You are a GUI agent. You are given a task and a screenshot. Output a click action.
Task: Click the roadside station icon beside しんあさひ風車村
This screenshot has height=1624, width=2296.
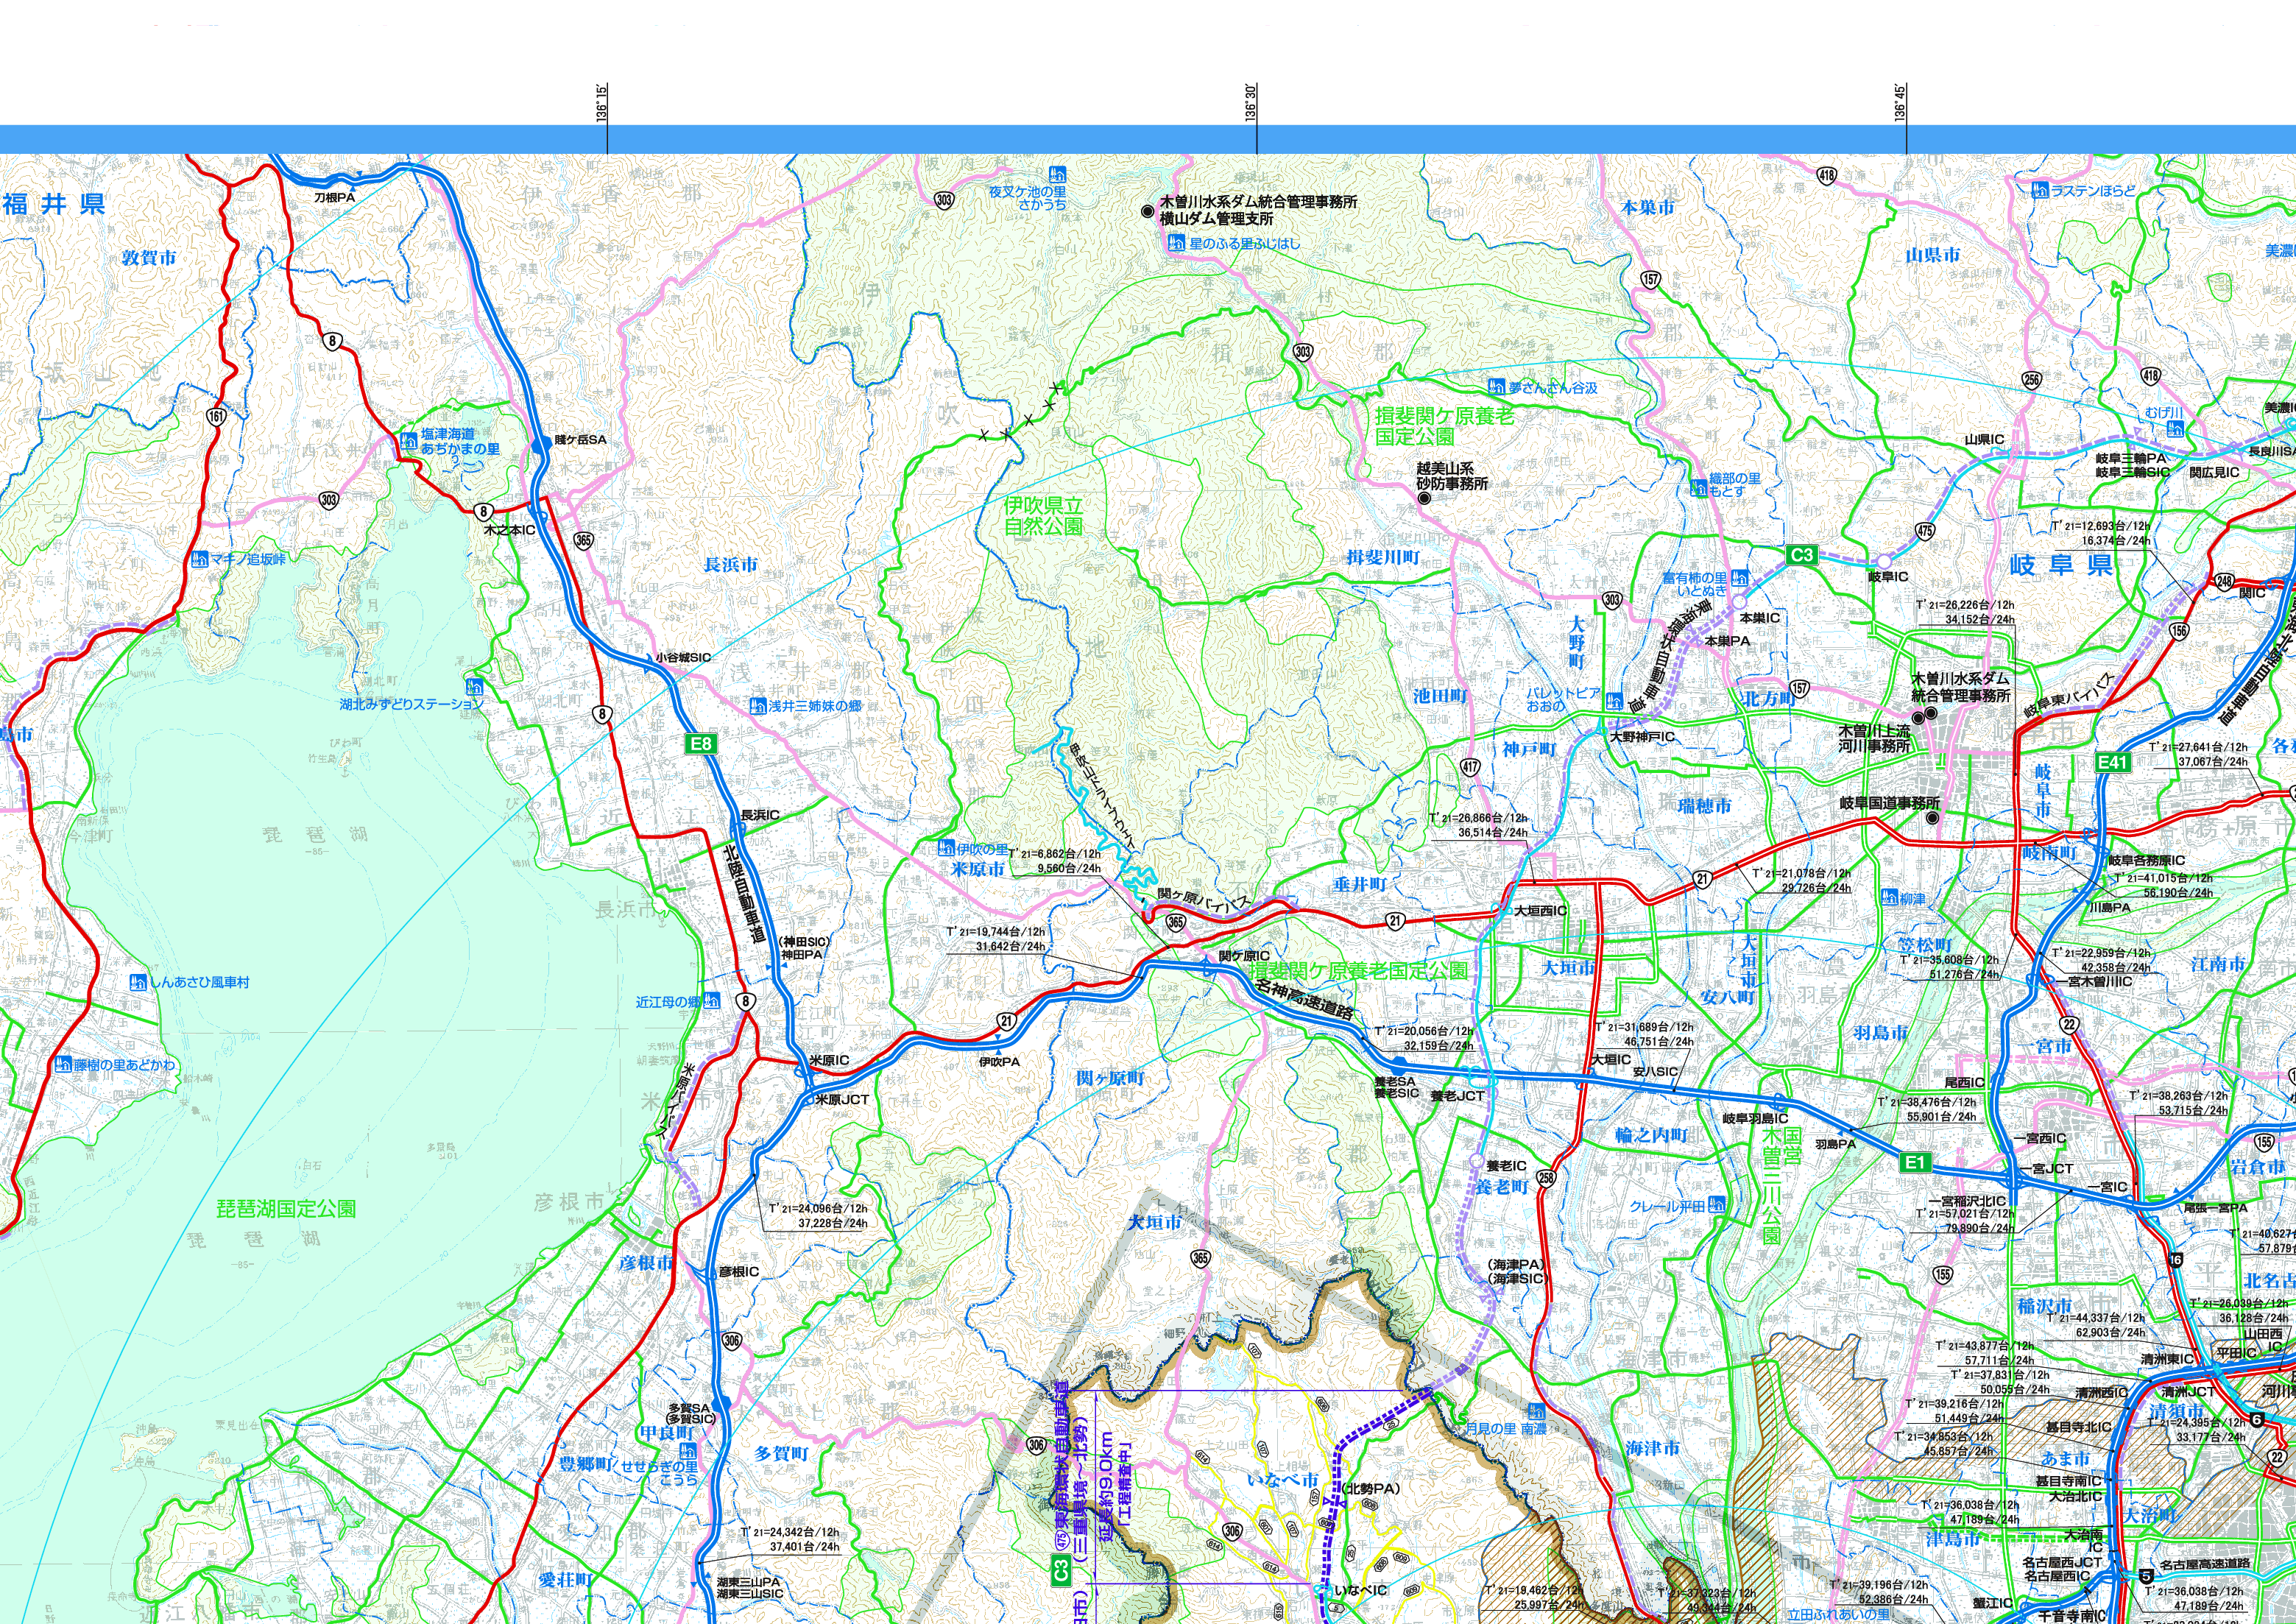tap(139, 982)
